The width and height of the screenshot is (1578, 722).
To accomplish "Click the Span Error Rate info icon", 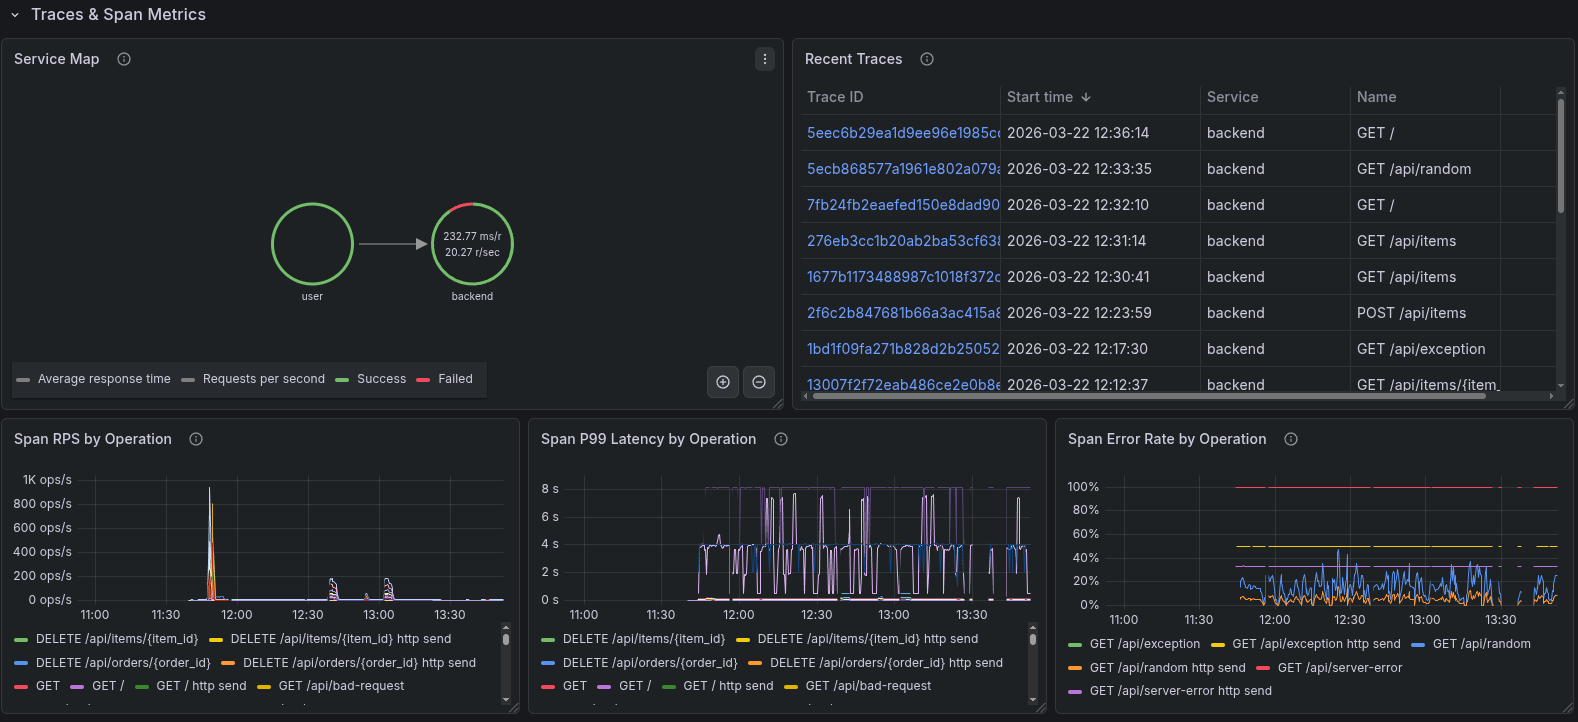I will coord(1291,439).
